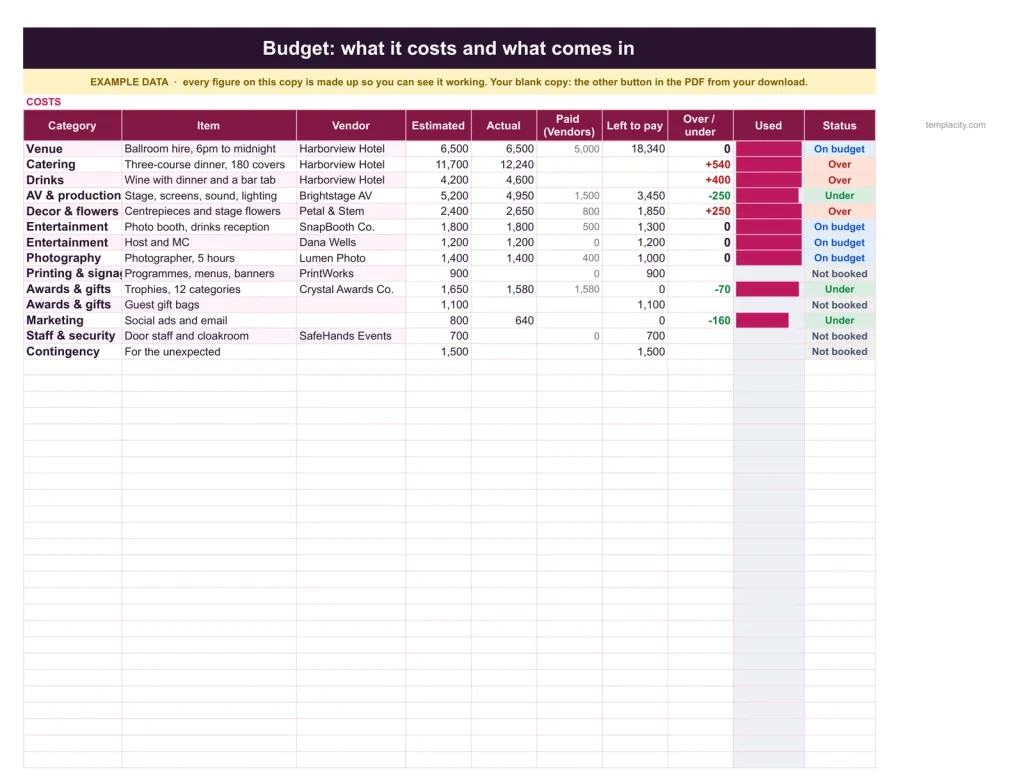Click the Status column header
This screenshot has height=781, width=1024.
[x=840, y=125]
